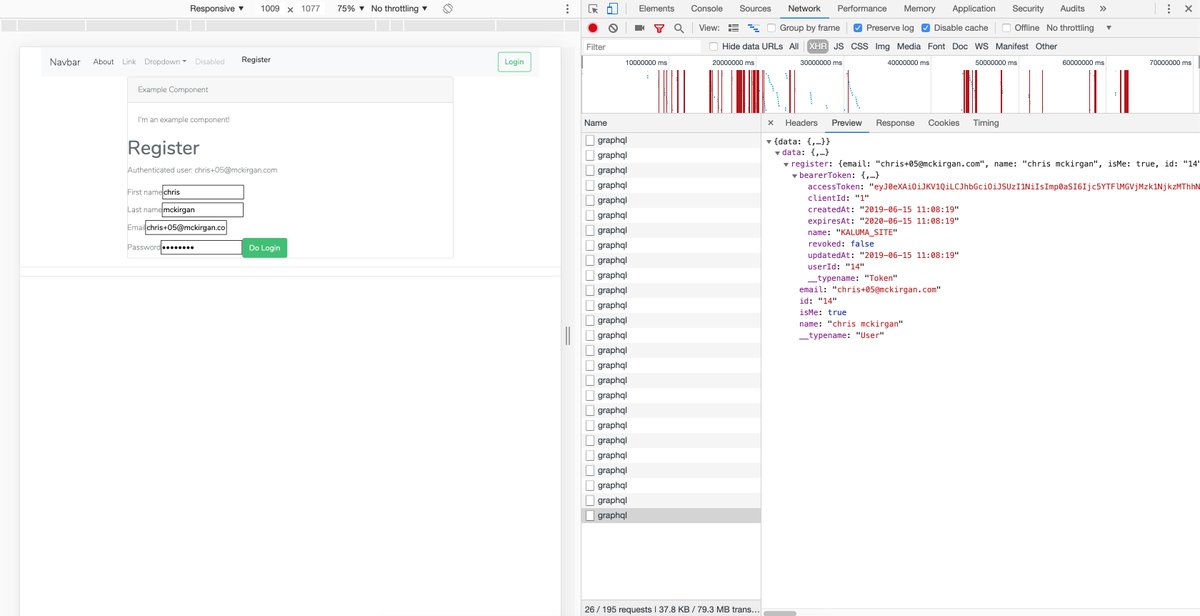This screenshot has height=616, width=1200.
Task: Tick the checkbox of the highlighted last graphql request
Action: 590,515
